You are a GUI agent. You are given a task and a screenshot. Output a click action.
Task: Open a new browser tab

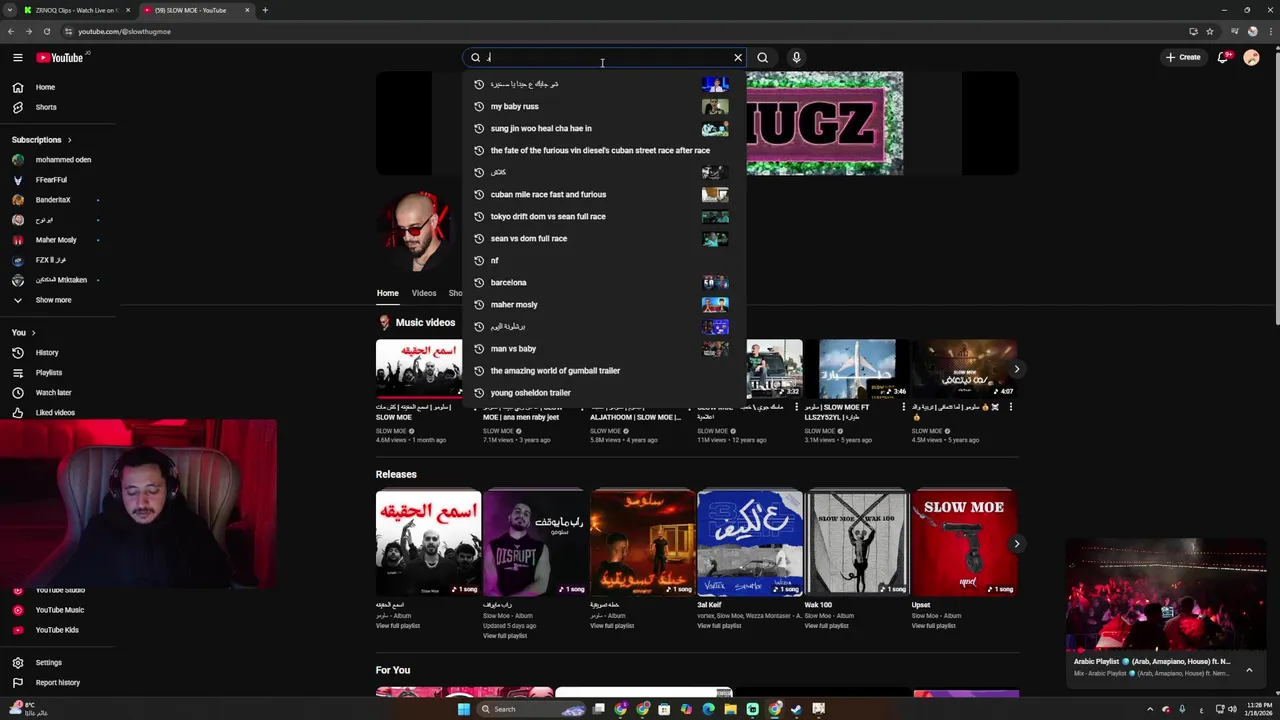[x=265, y=10]
